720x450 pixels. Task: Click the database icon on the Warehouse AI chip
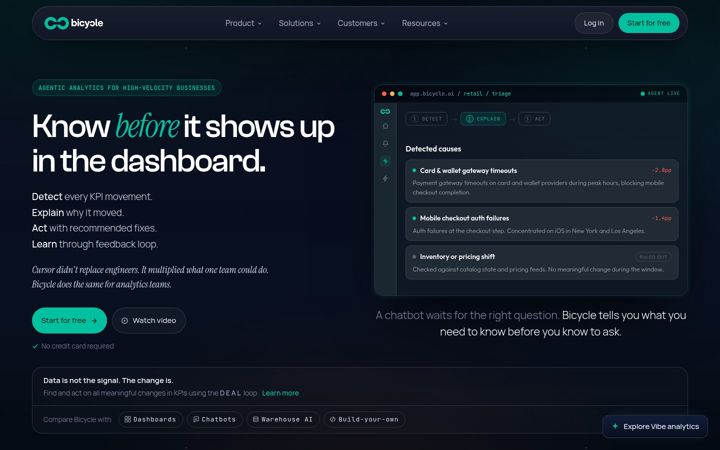pyautogui.click(x=256, y=419)
